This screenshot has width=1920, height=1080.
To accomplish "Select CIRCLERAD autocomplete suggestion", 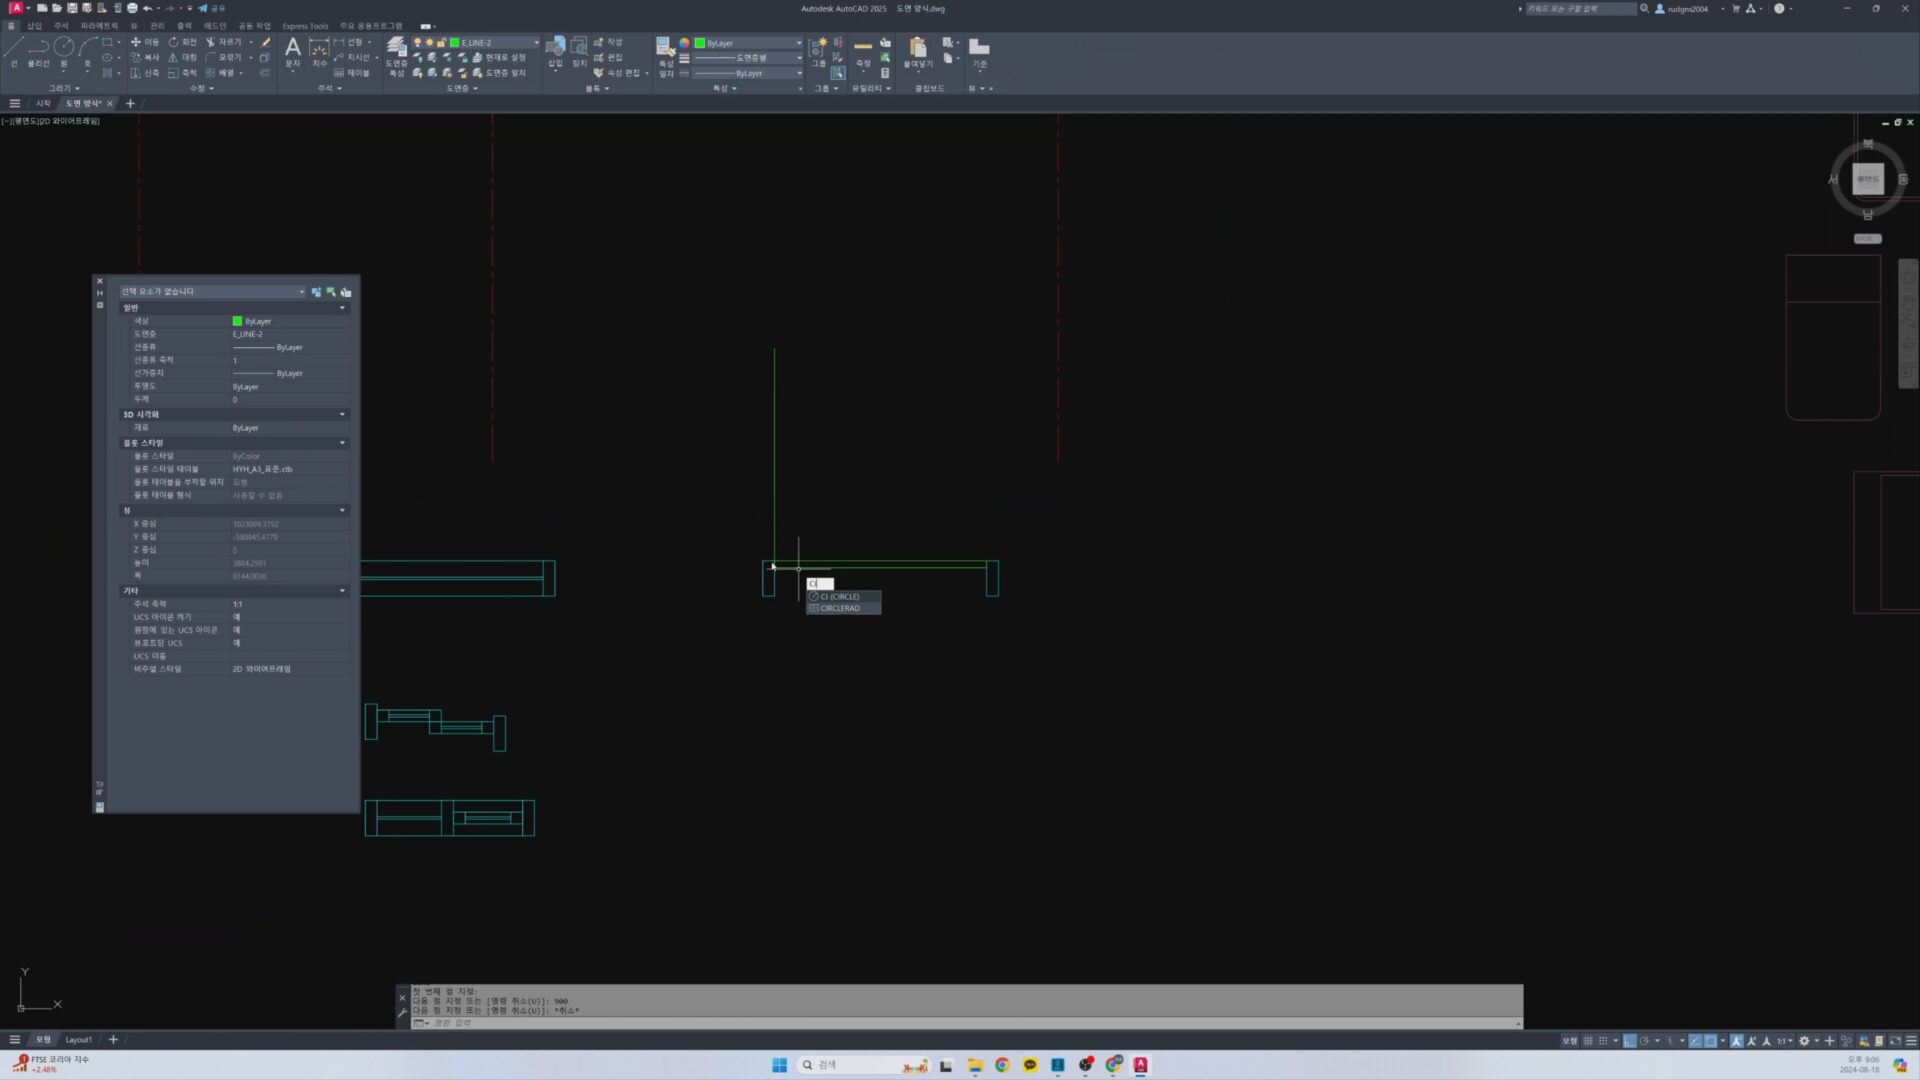I will [844, 608].
